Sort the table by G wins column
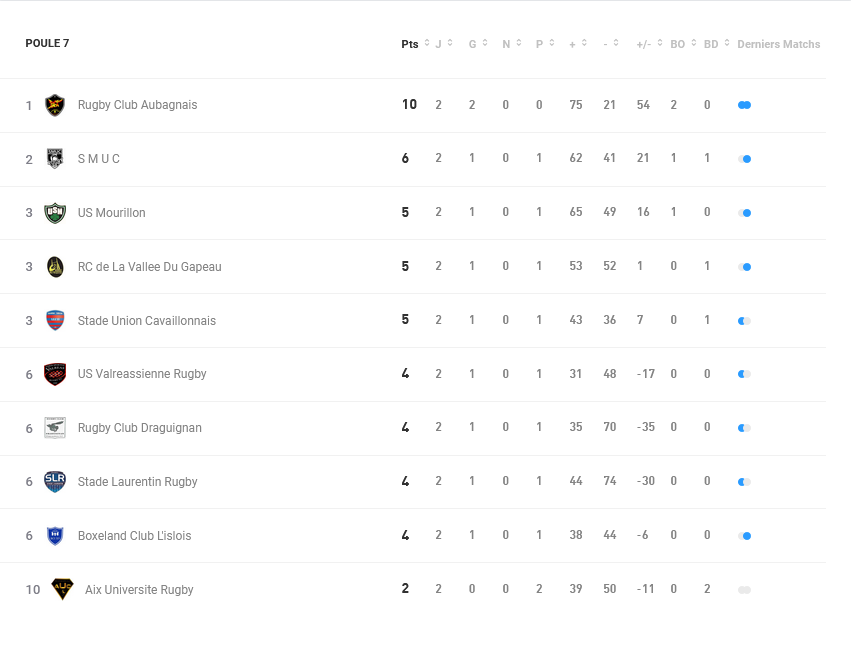The height and width of the screenshot is (647, 851). pos(473,44)
